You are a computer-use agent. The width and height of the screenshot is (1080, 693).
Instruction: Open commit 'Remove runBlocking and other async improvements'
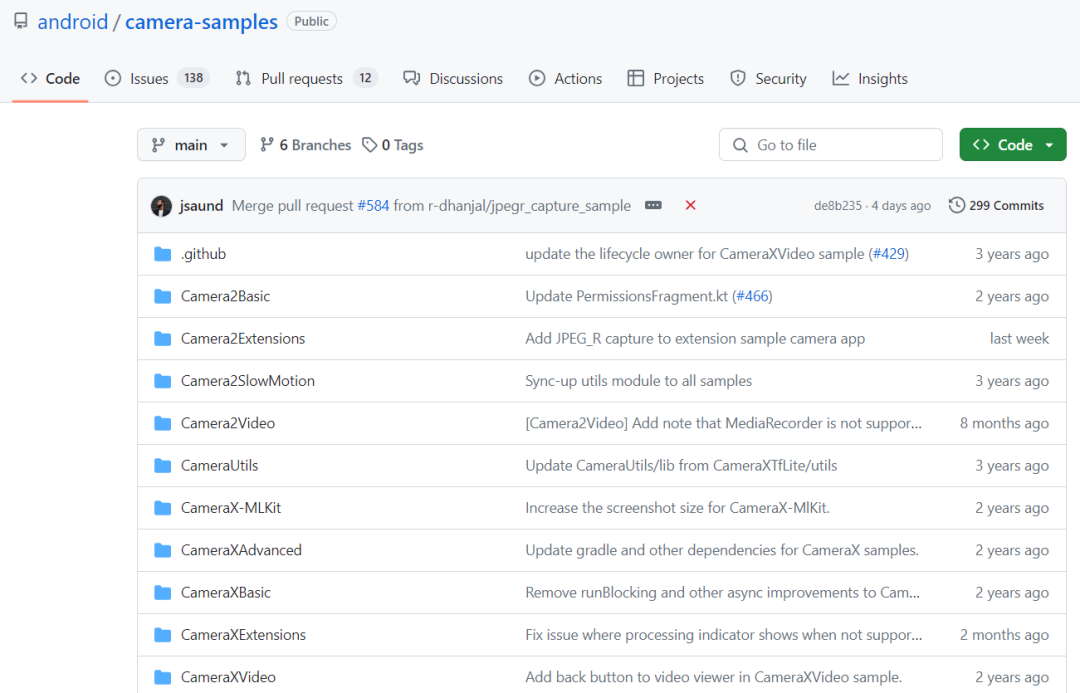pos(723,593)
